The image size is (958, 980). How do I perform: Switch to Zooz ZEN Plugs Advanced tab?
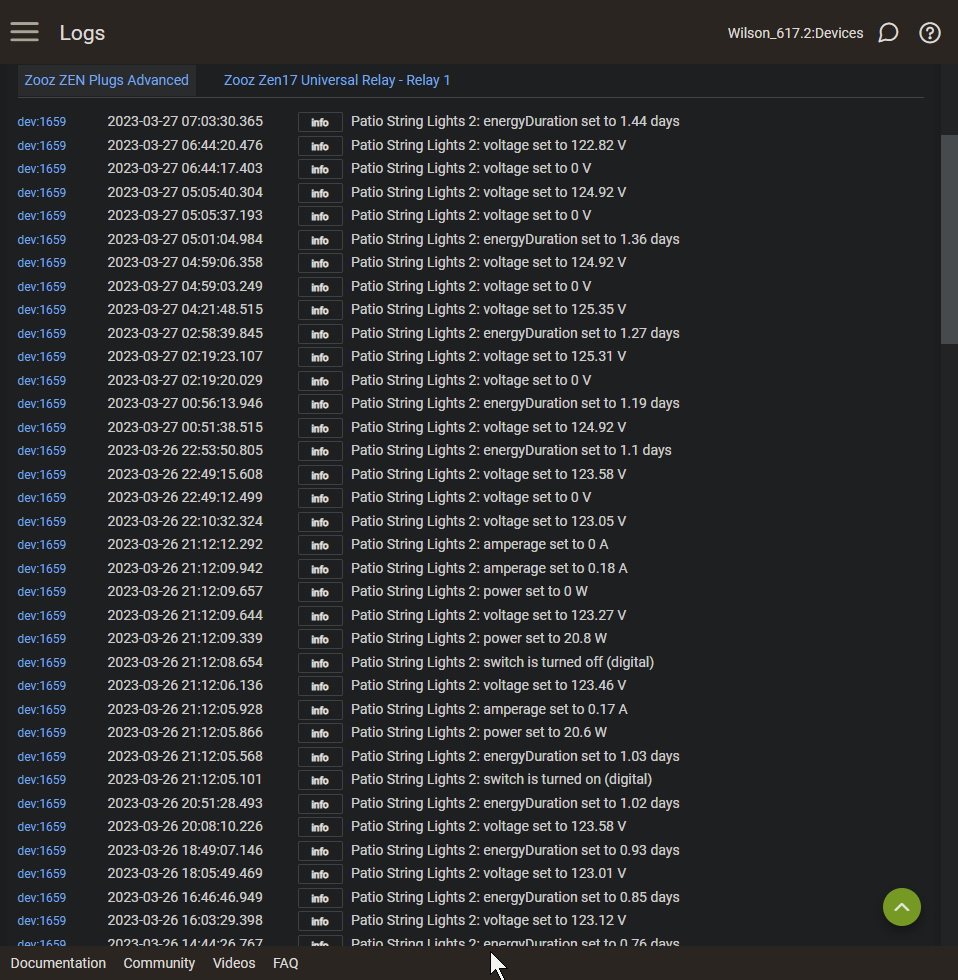[106, 80]
